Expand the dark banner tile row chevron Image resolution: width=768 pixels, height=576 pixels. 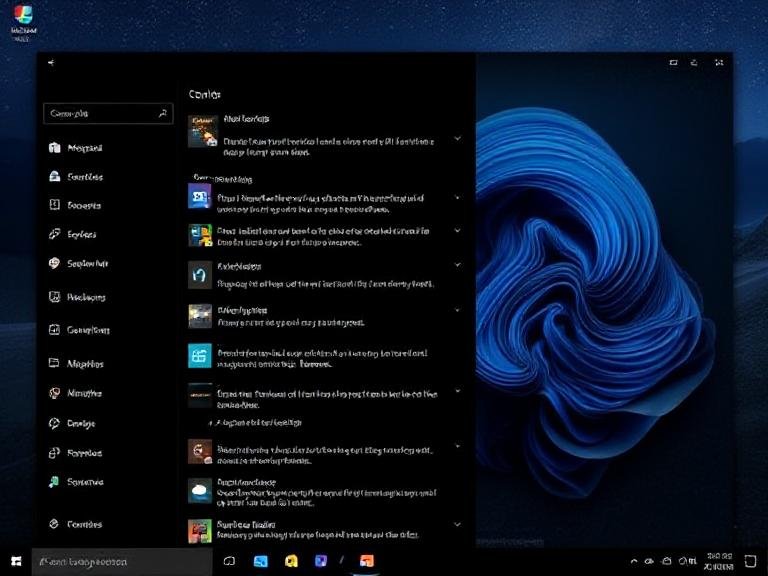click(457, 391)
